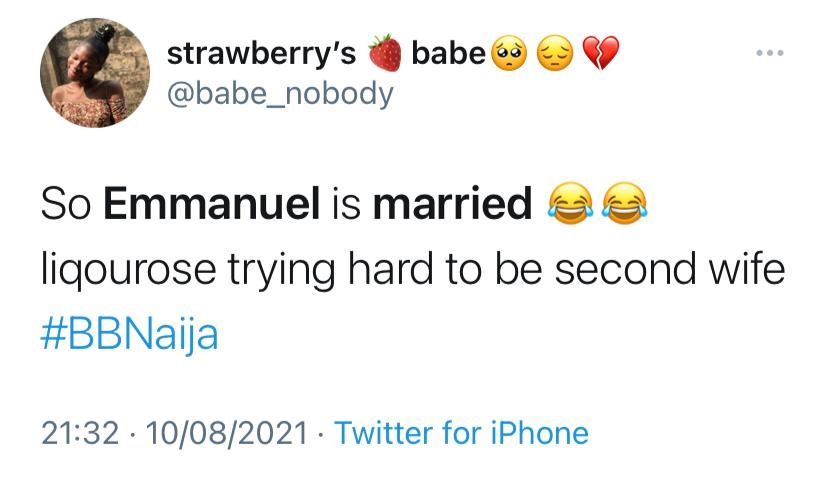Click the strawberry emoji in the display name
This screenshot has height=478, width=828.
[385, 54]
